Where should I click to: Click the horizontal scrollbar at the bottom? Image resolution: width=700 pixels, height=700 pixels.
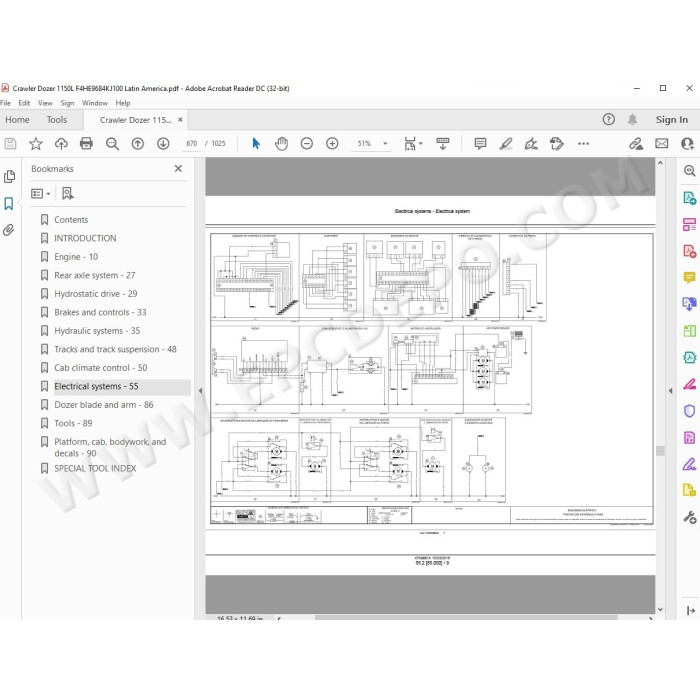click(x=466, y=617)
